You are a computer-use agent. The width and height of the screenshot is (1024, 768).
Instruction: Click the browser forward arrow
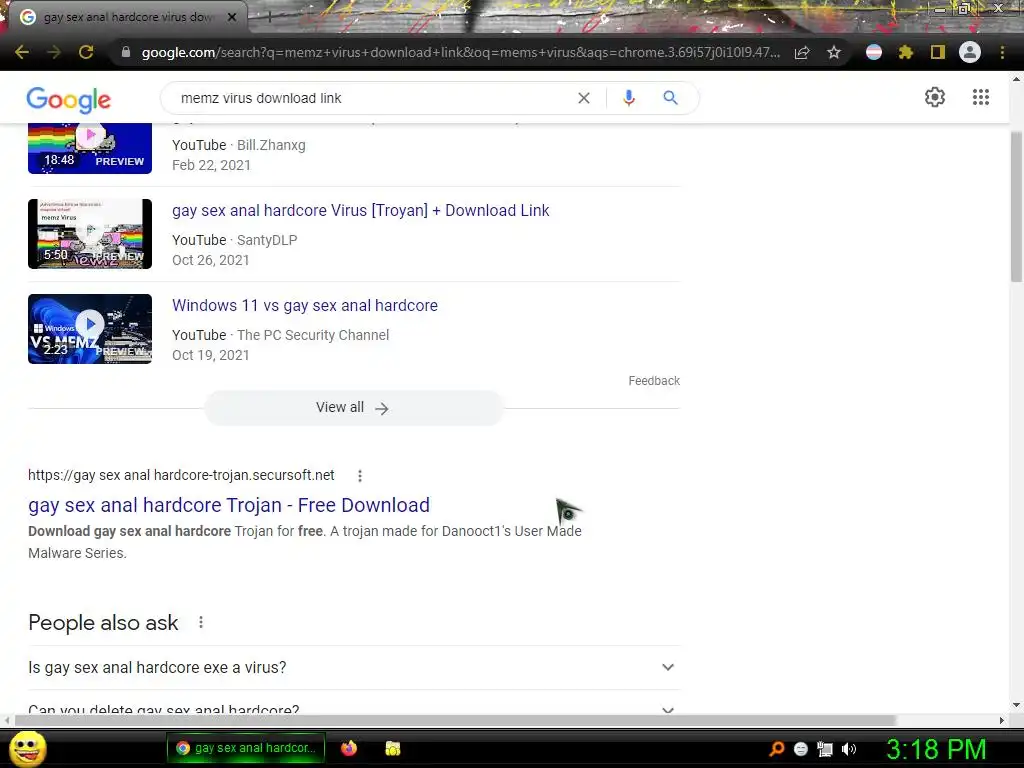click(54, 52)
